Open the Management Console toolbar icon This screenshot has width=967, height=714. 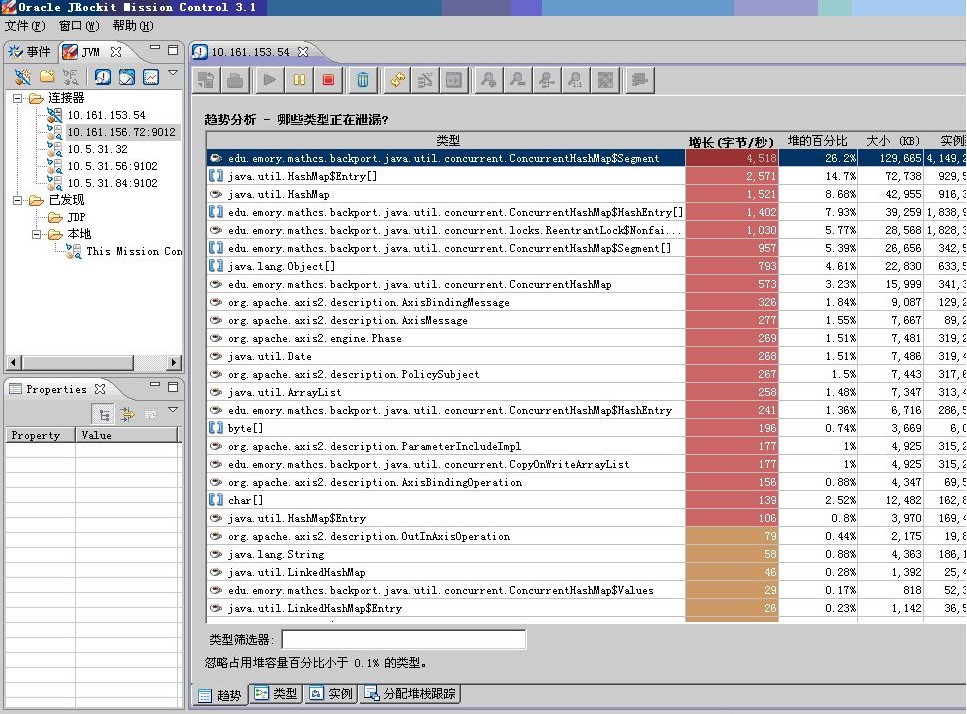coord(103,76)
